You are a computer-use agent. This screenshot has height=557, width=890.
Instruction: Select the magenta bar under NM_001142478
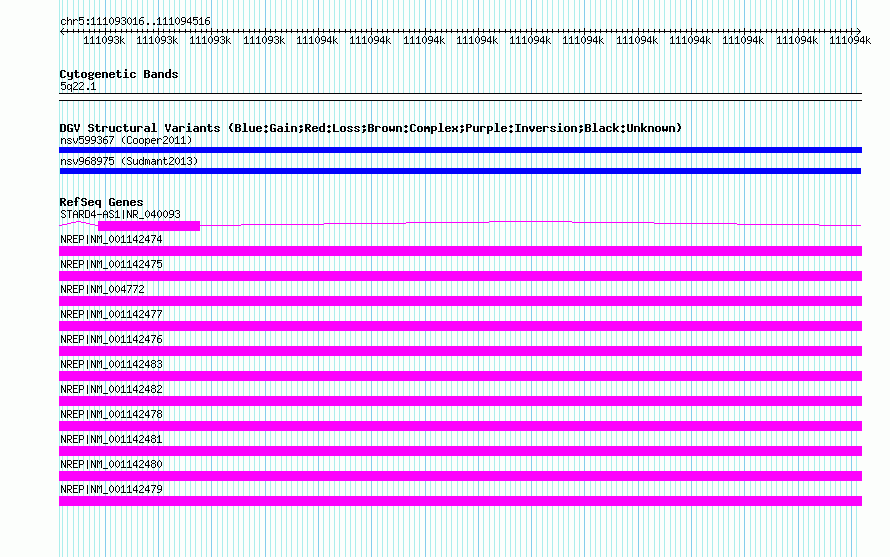click(460, 426)
